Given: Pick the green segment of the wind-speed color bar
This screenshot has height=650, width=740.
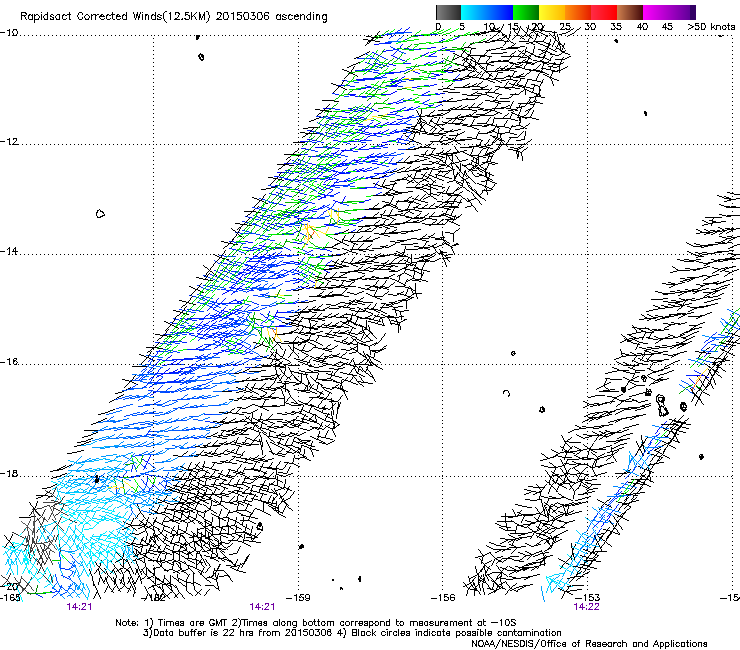Looking at the screenshot, I should pos(526,12).
